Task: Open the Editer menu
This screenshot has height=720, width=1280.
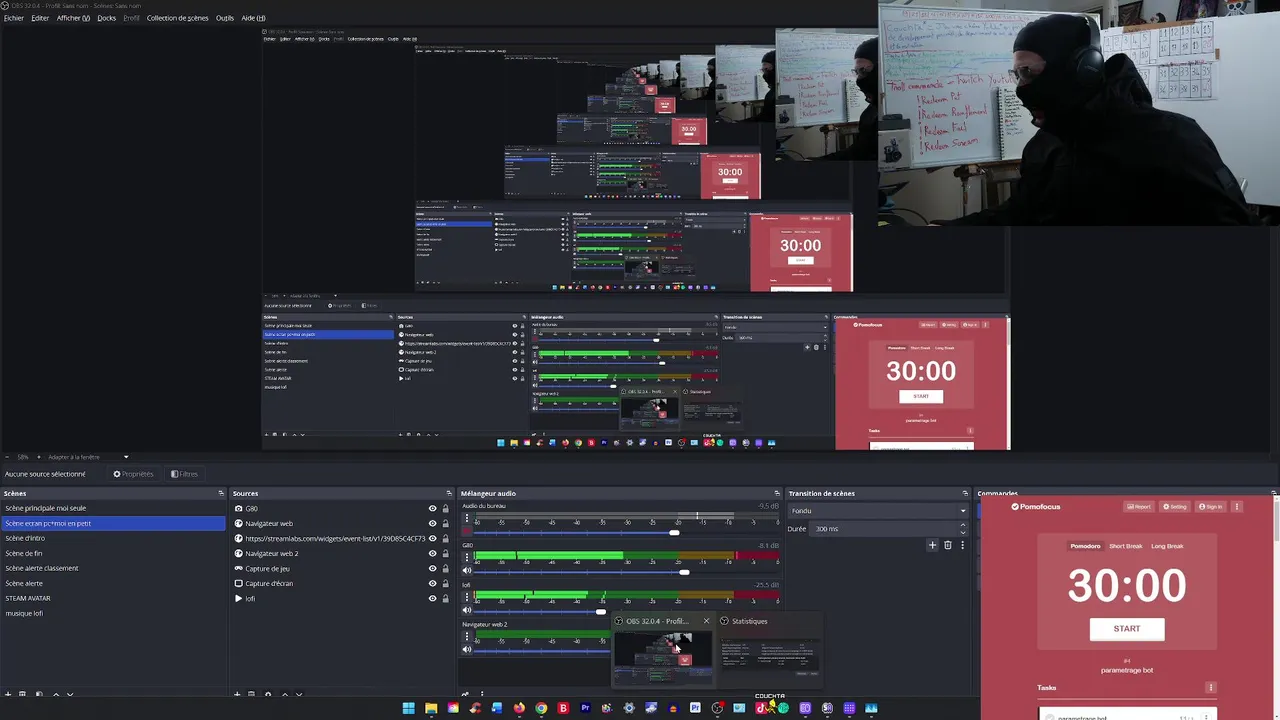Action: [x=40, y=18]
